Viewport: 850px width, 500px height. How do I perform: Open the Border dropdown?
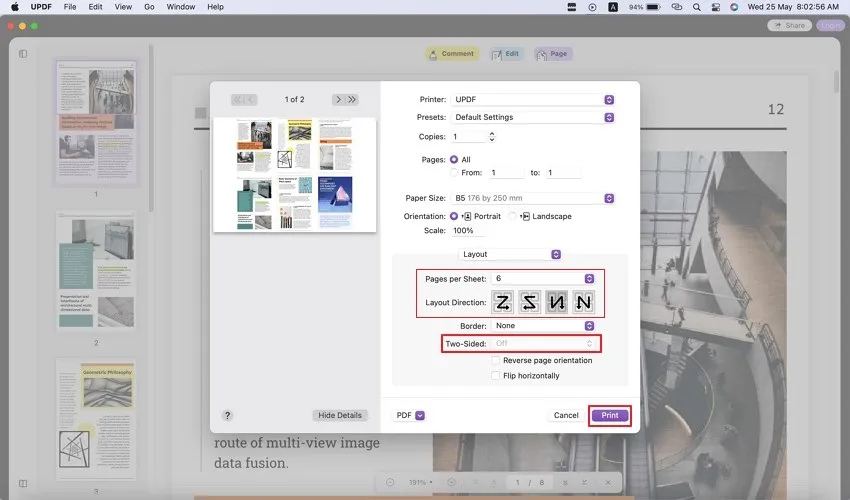543,325
